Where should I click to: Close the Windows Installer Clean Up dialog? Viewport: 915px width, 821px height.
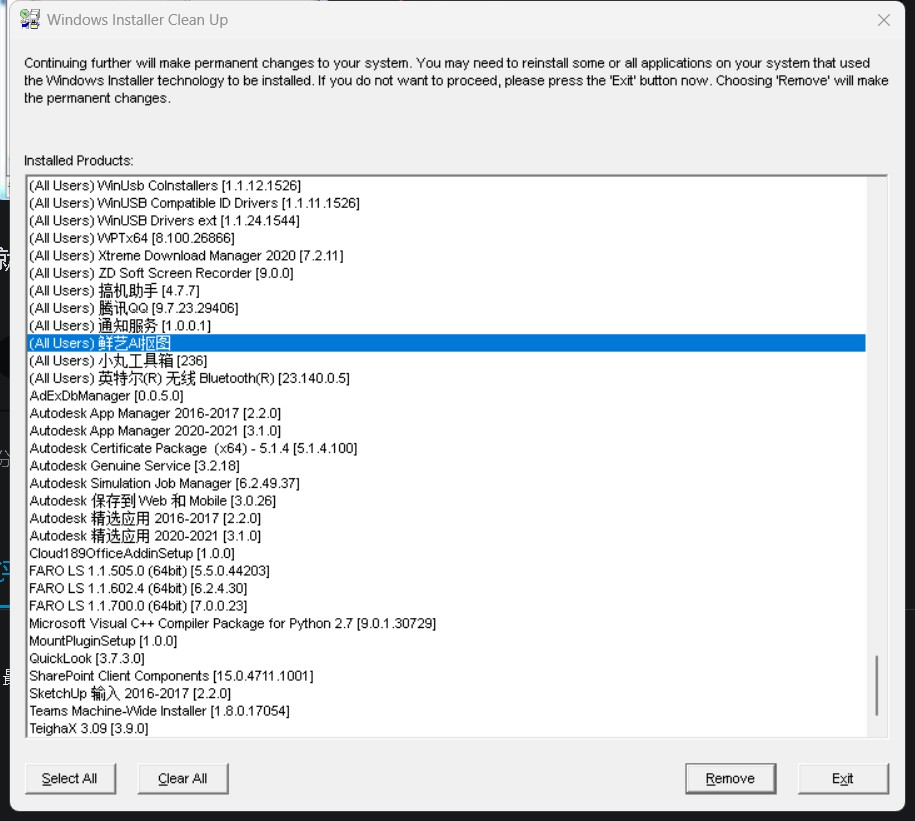883,20
